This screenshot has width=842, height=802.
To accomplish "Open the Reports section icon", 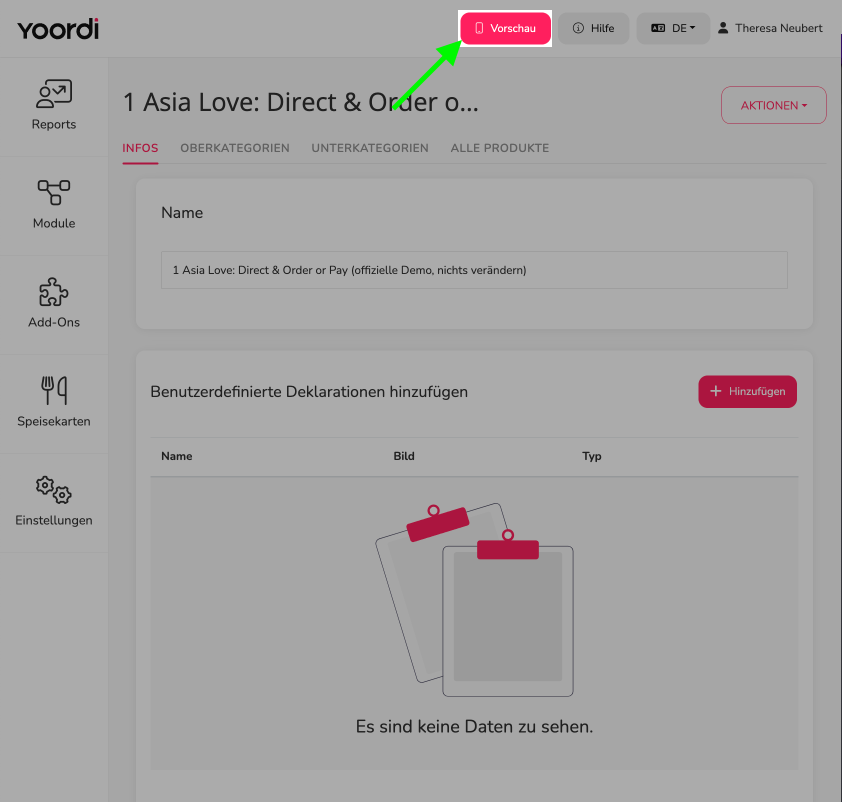I will [x=54, y=93].
